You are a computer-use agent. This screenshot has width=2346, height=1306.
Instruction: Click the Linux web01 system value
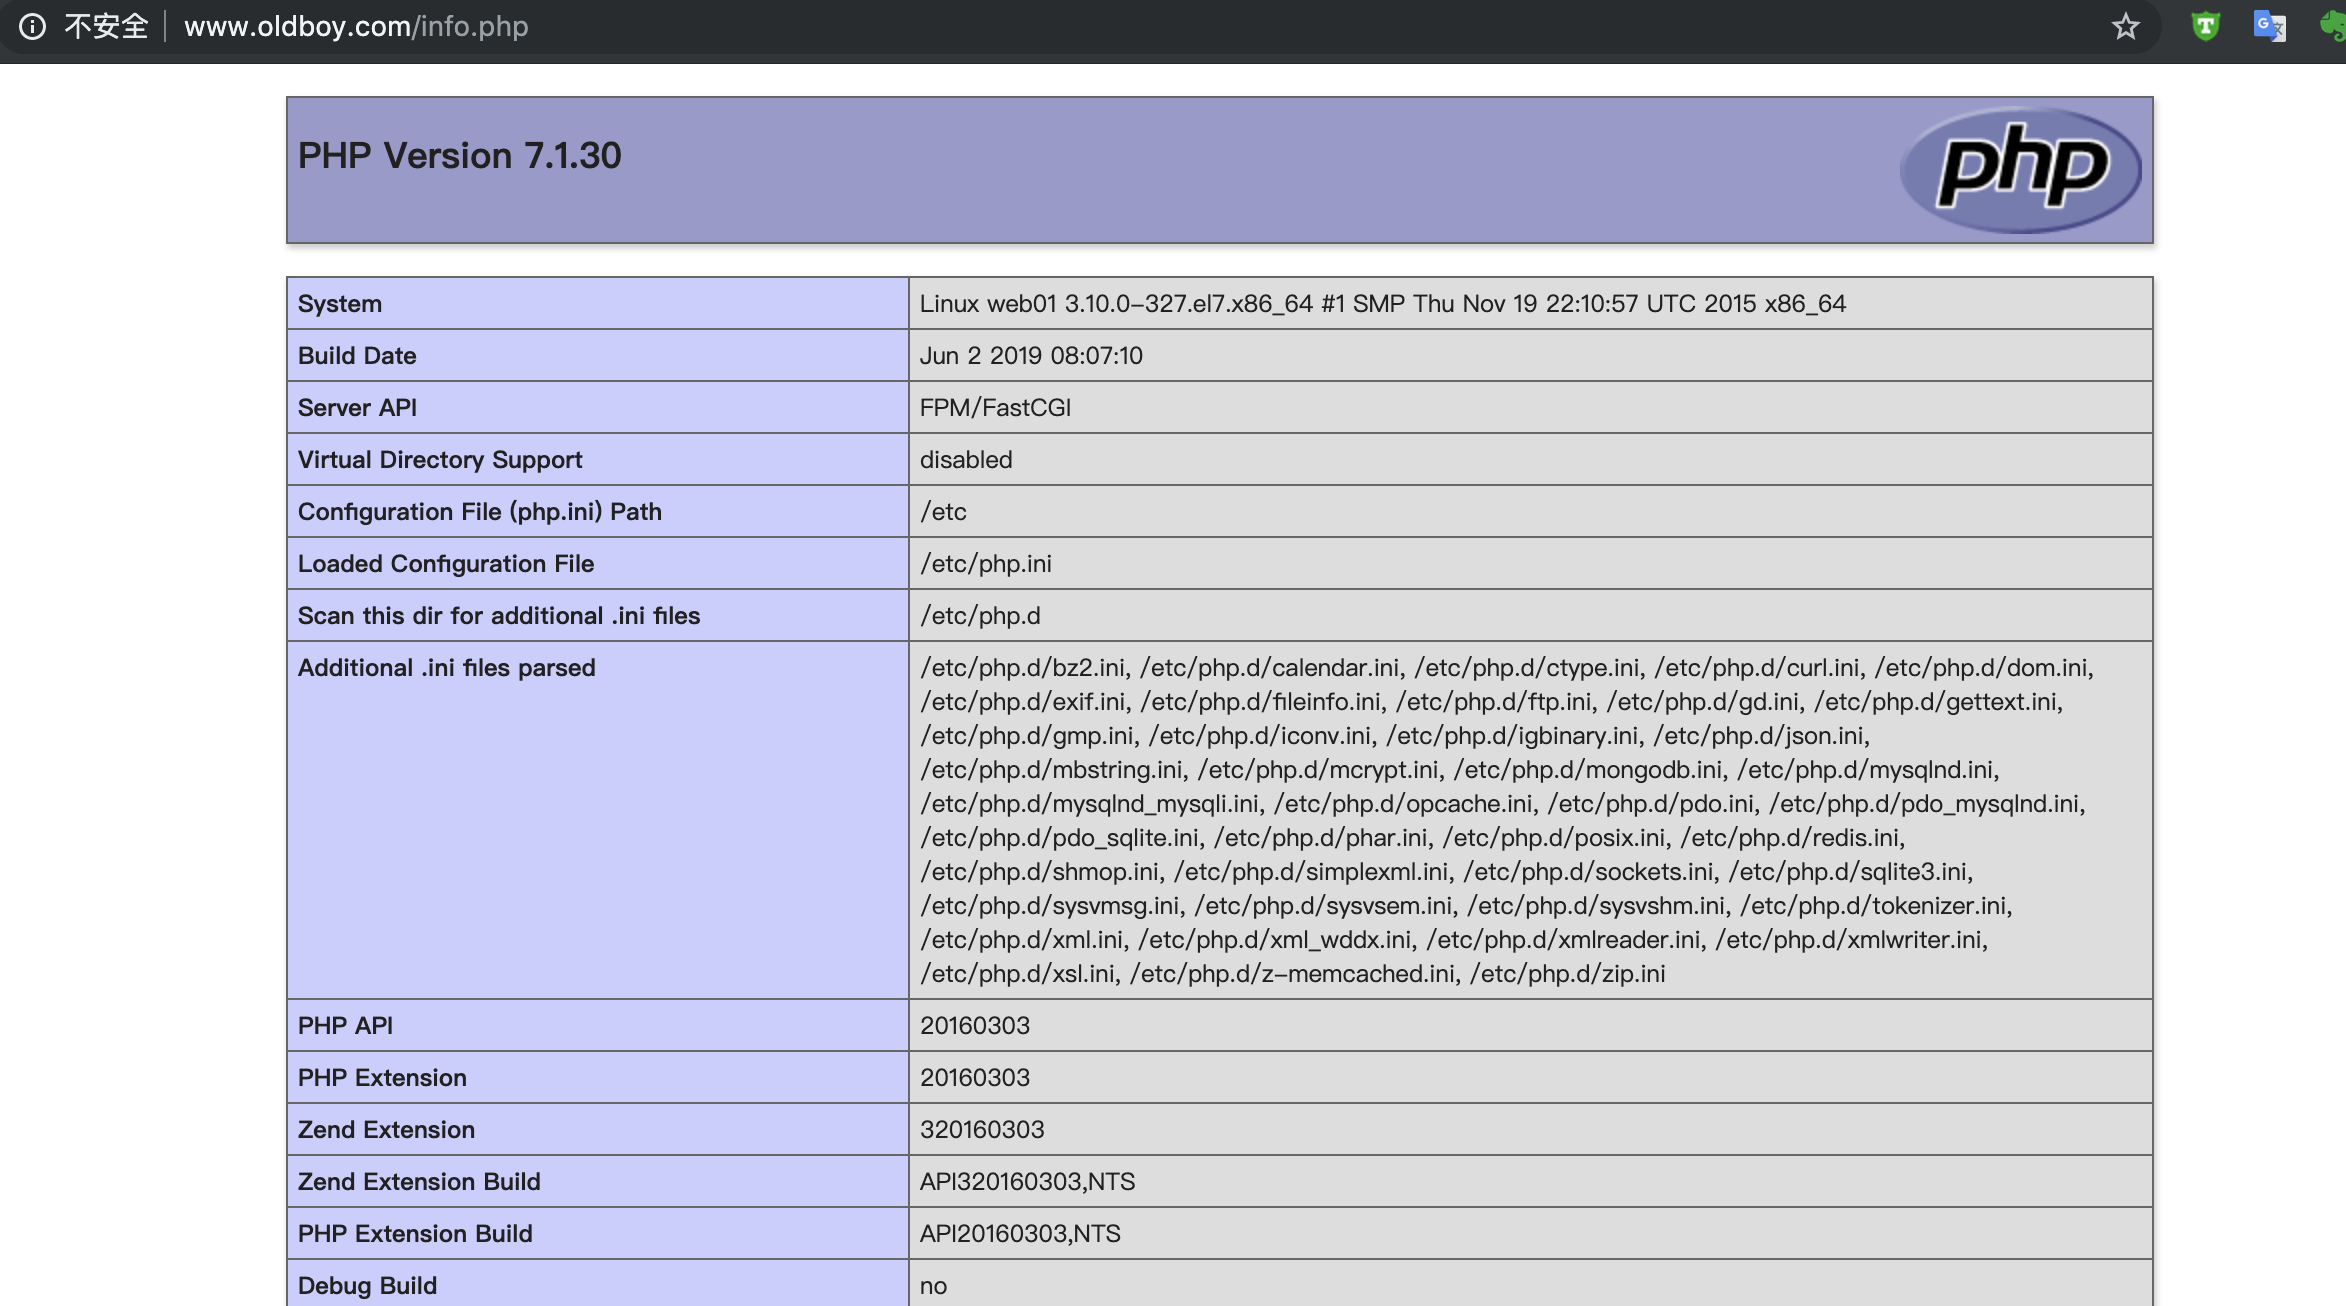[x=1382, y=304]
